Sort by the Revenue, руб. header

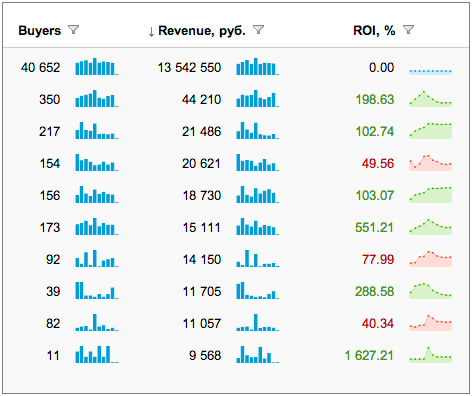click(202, 30)
